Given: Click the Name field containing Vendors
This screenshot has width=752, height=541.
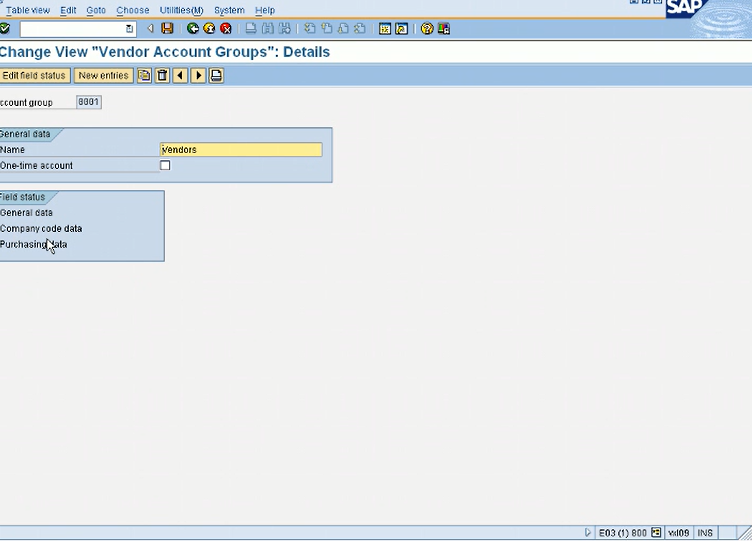Looking at the screenshot, I should [241, 150].
